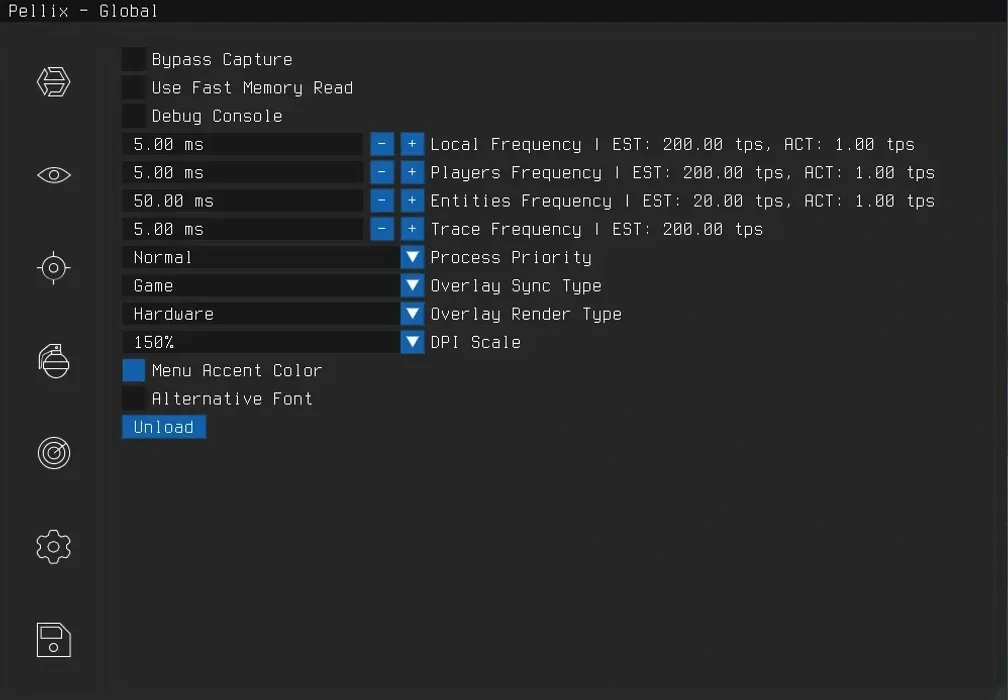This screenshot has width=1008, height=700.
Task: Increase Local Frequency with plus button
Action: pyautogui.click(x=412, y=144)
